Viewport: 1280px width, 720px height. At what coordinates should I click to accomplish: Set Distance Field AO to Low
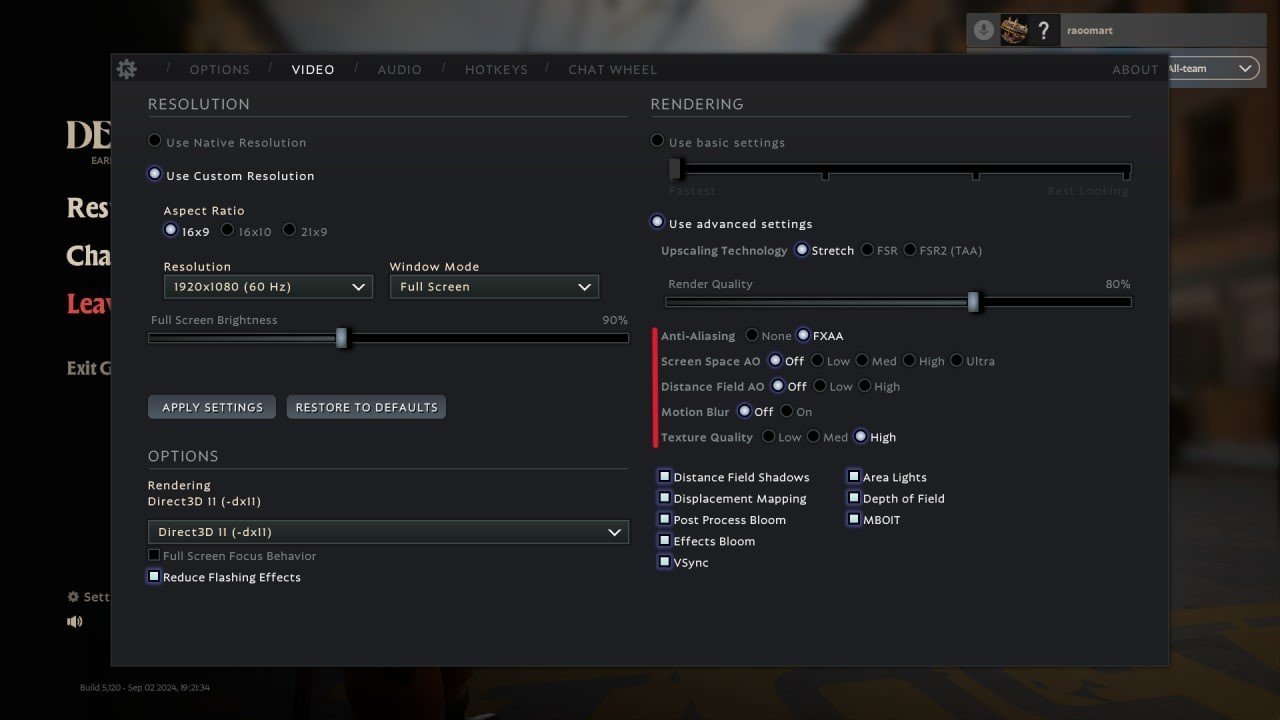820,385
